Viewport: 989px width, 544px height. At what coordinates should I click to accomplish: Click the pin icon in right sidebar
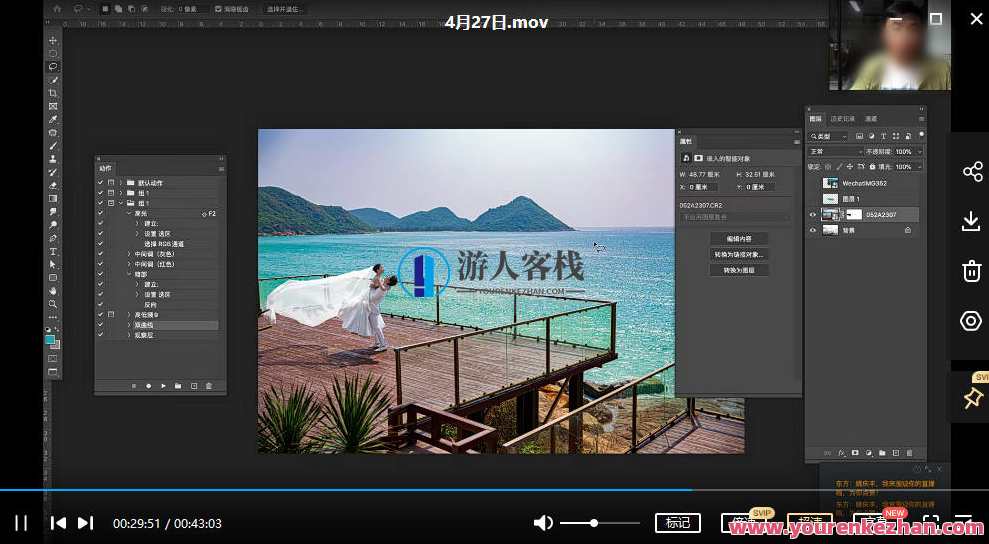tap(971, 398)
